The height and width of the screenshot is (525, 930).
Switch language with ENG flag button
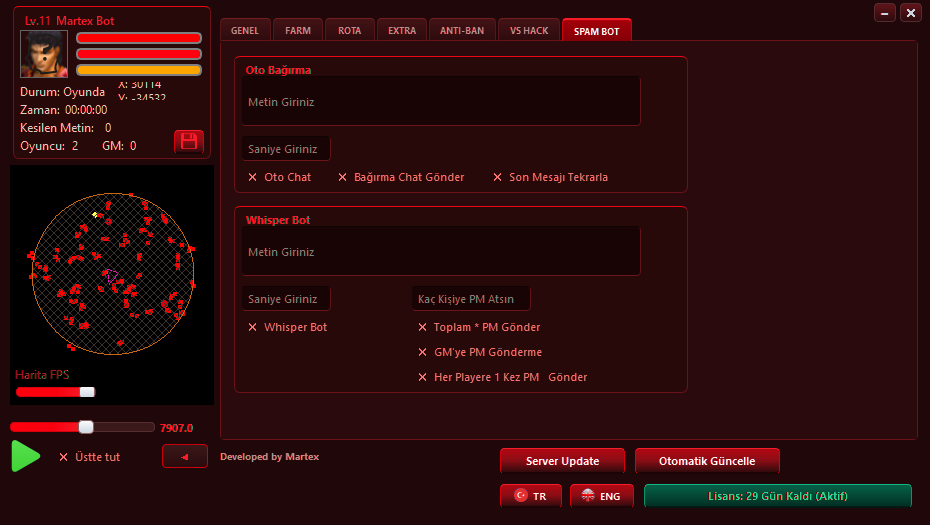[x=602, y=496]
